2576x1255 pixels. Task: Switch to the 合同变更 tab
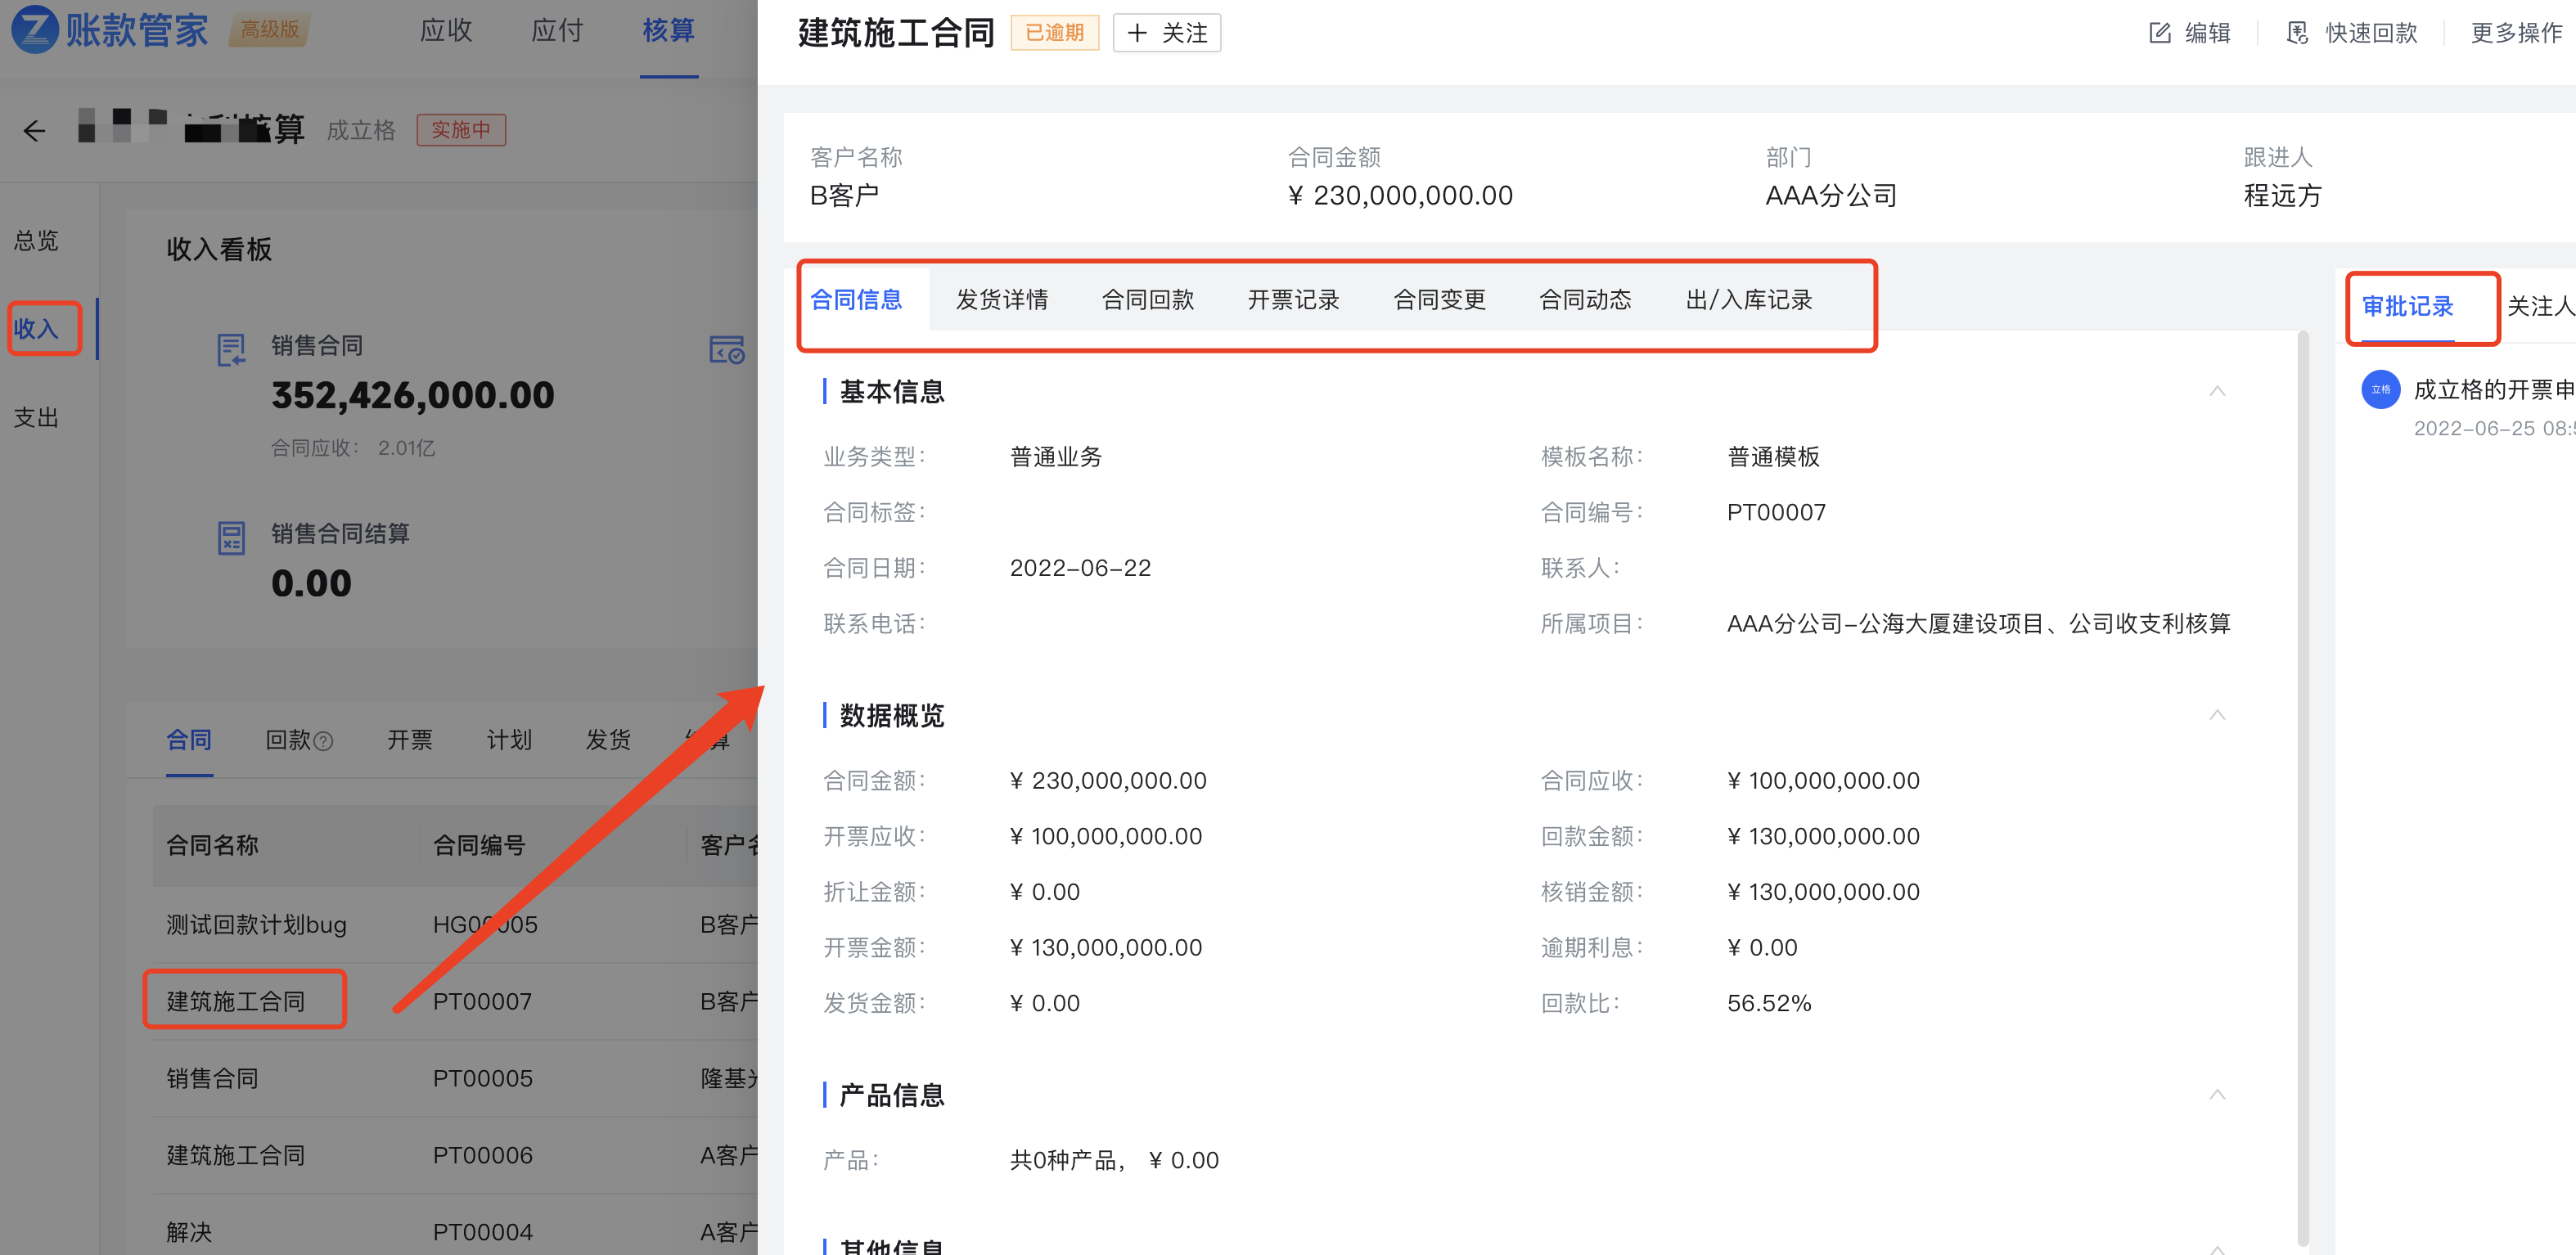(x=1439, y=300)
